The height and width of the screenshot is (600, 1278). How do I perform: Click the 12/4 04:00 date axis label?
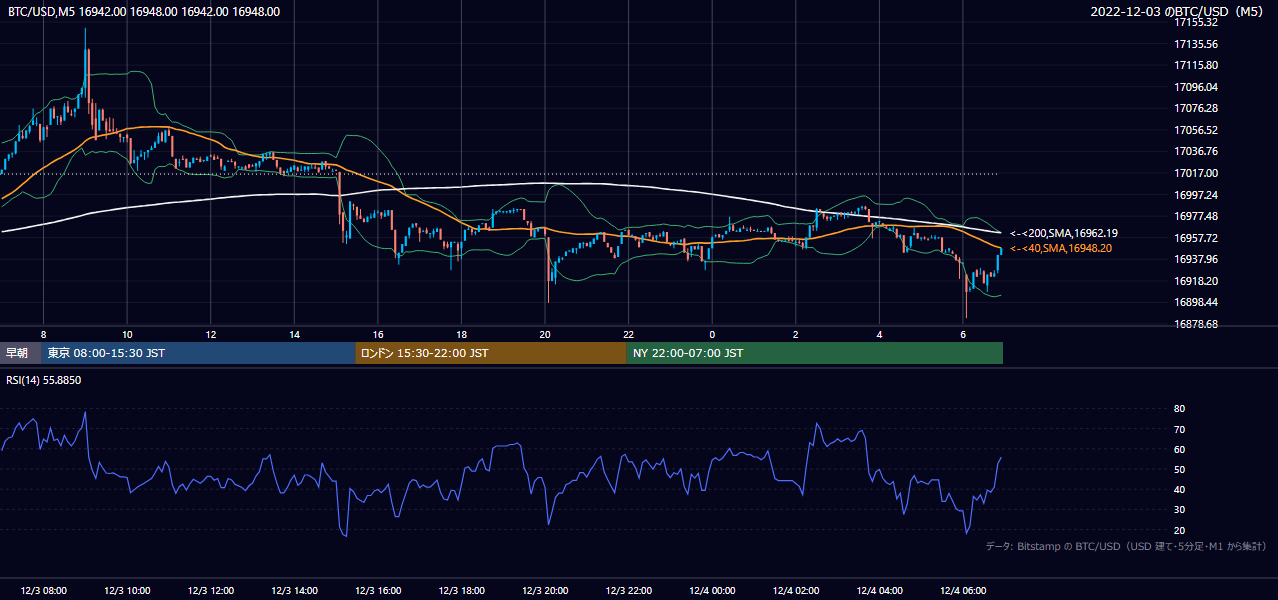pos(879,590)
